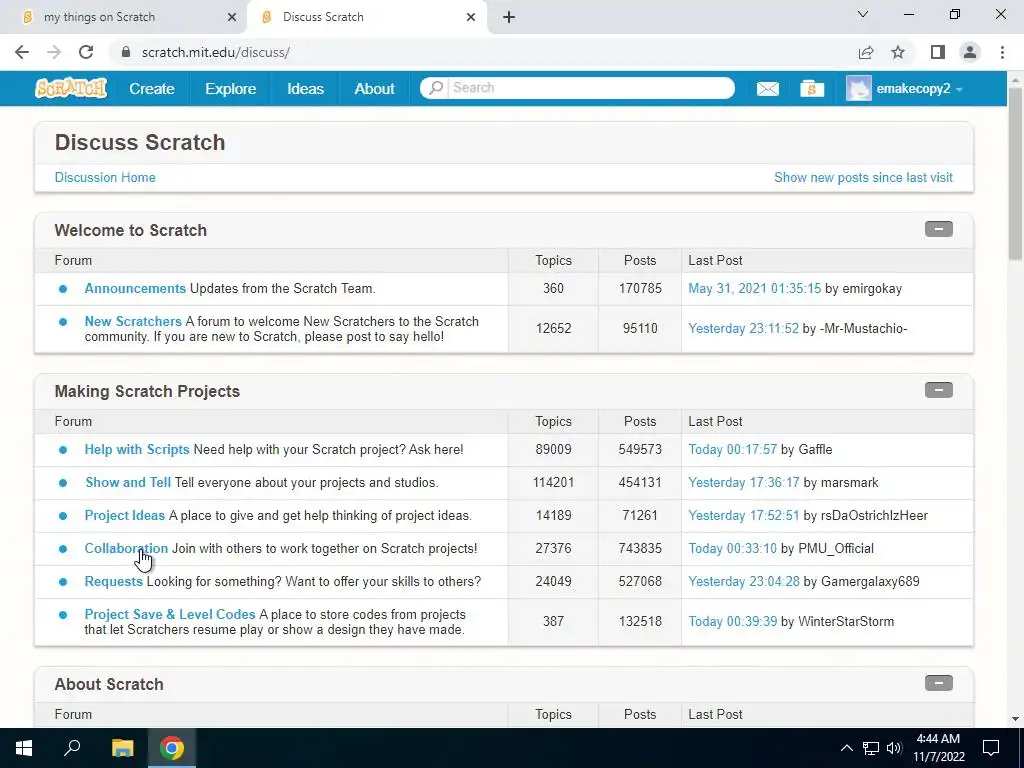
Task: Open the Chrome profile icon
Action: click(x=970, y=52)
